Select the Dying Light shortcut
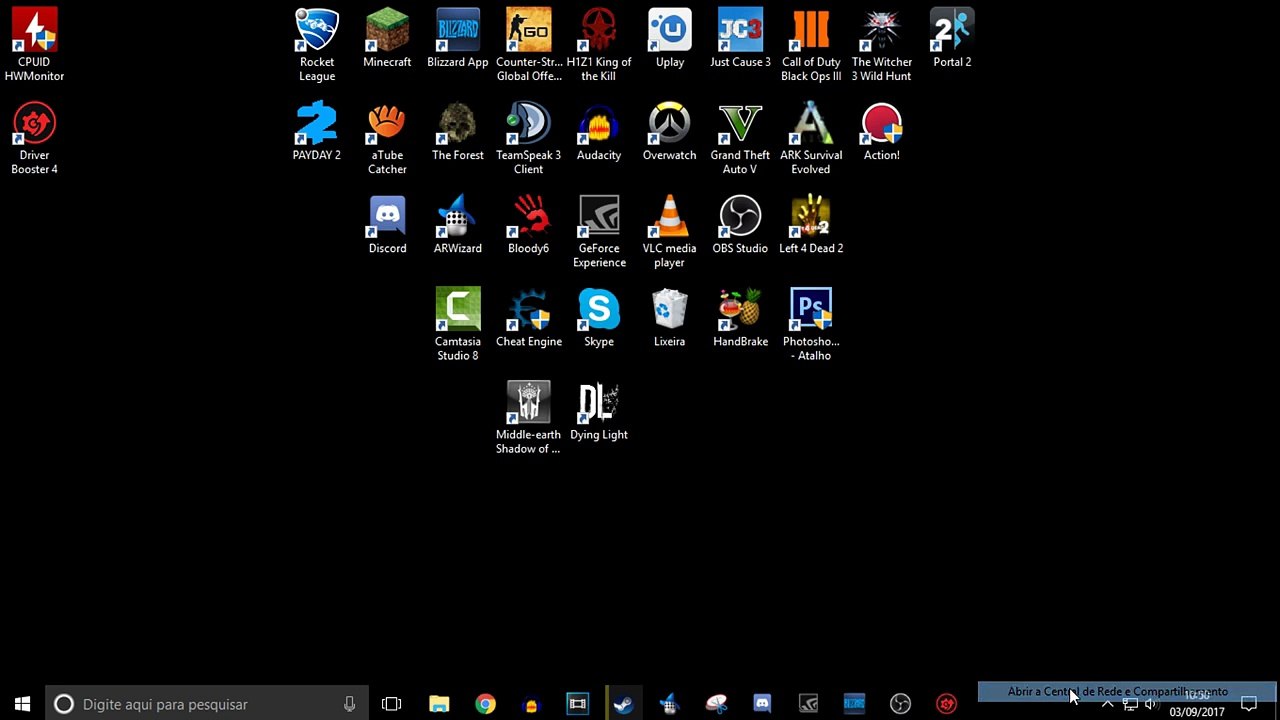Screen dimensions: 1280x720 599,410
